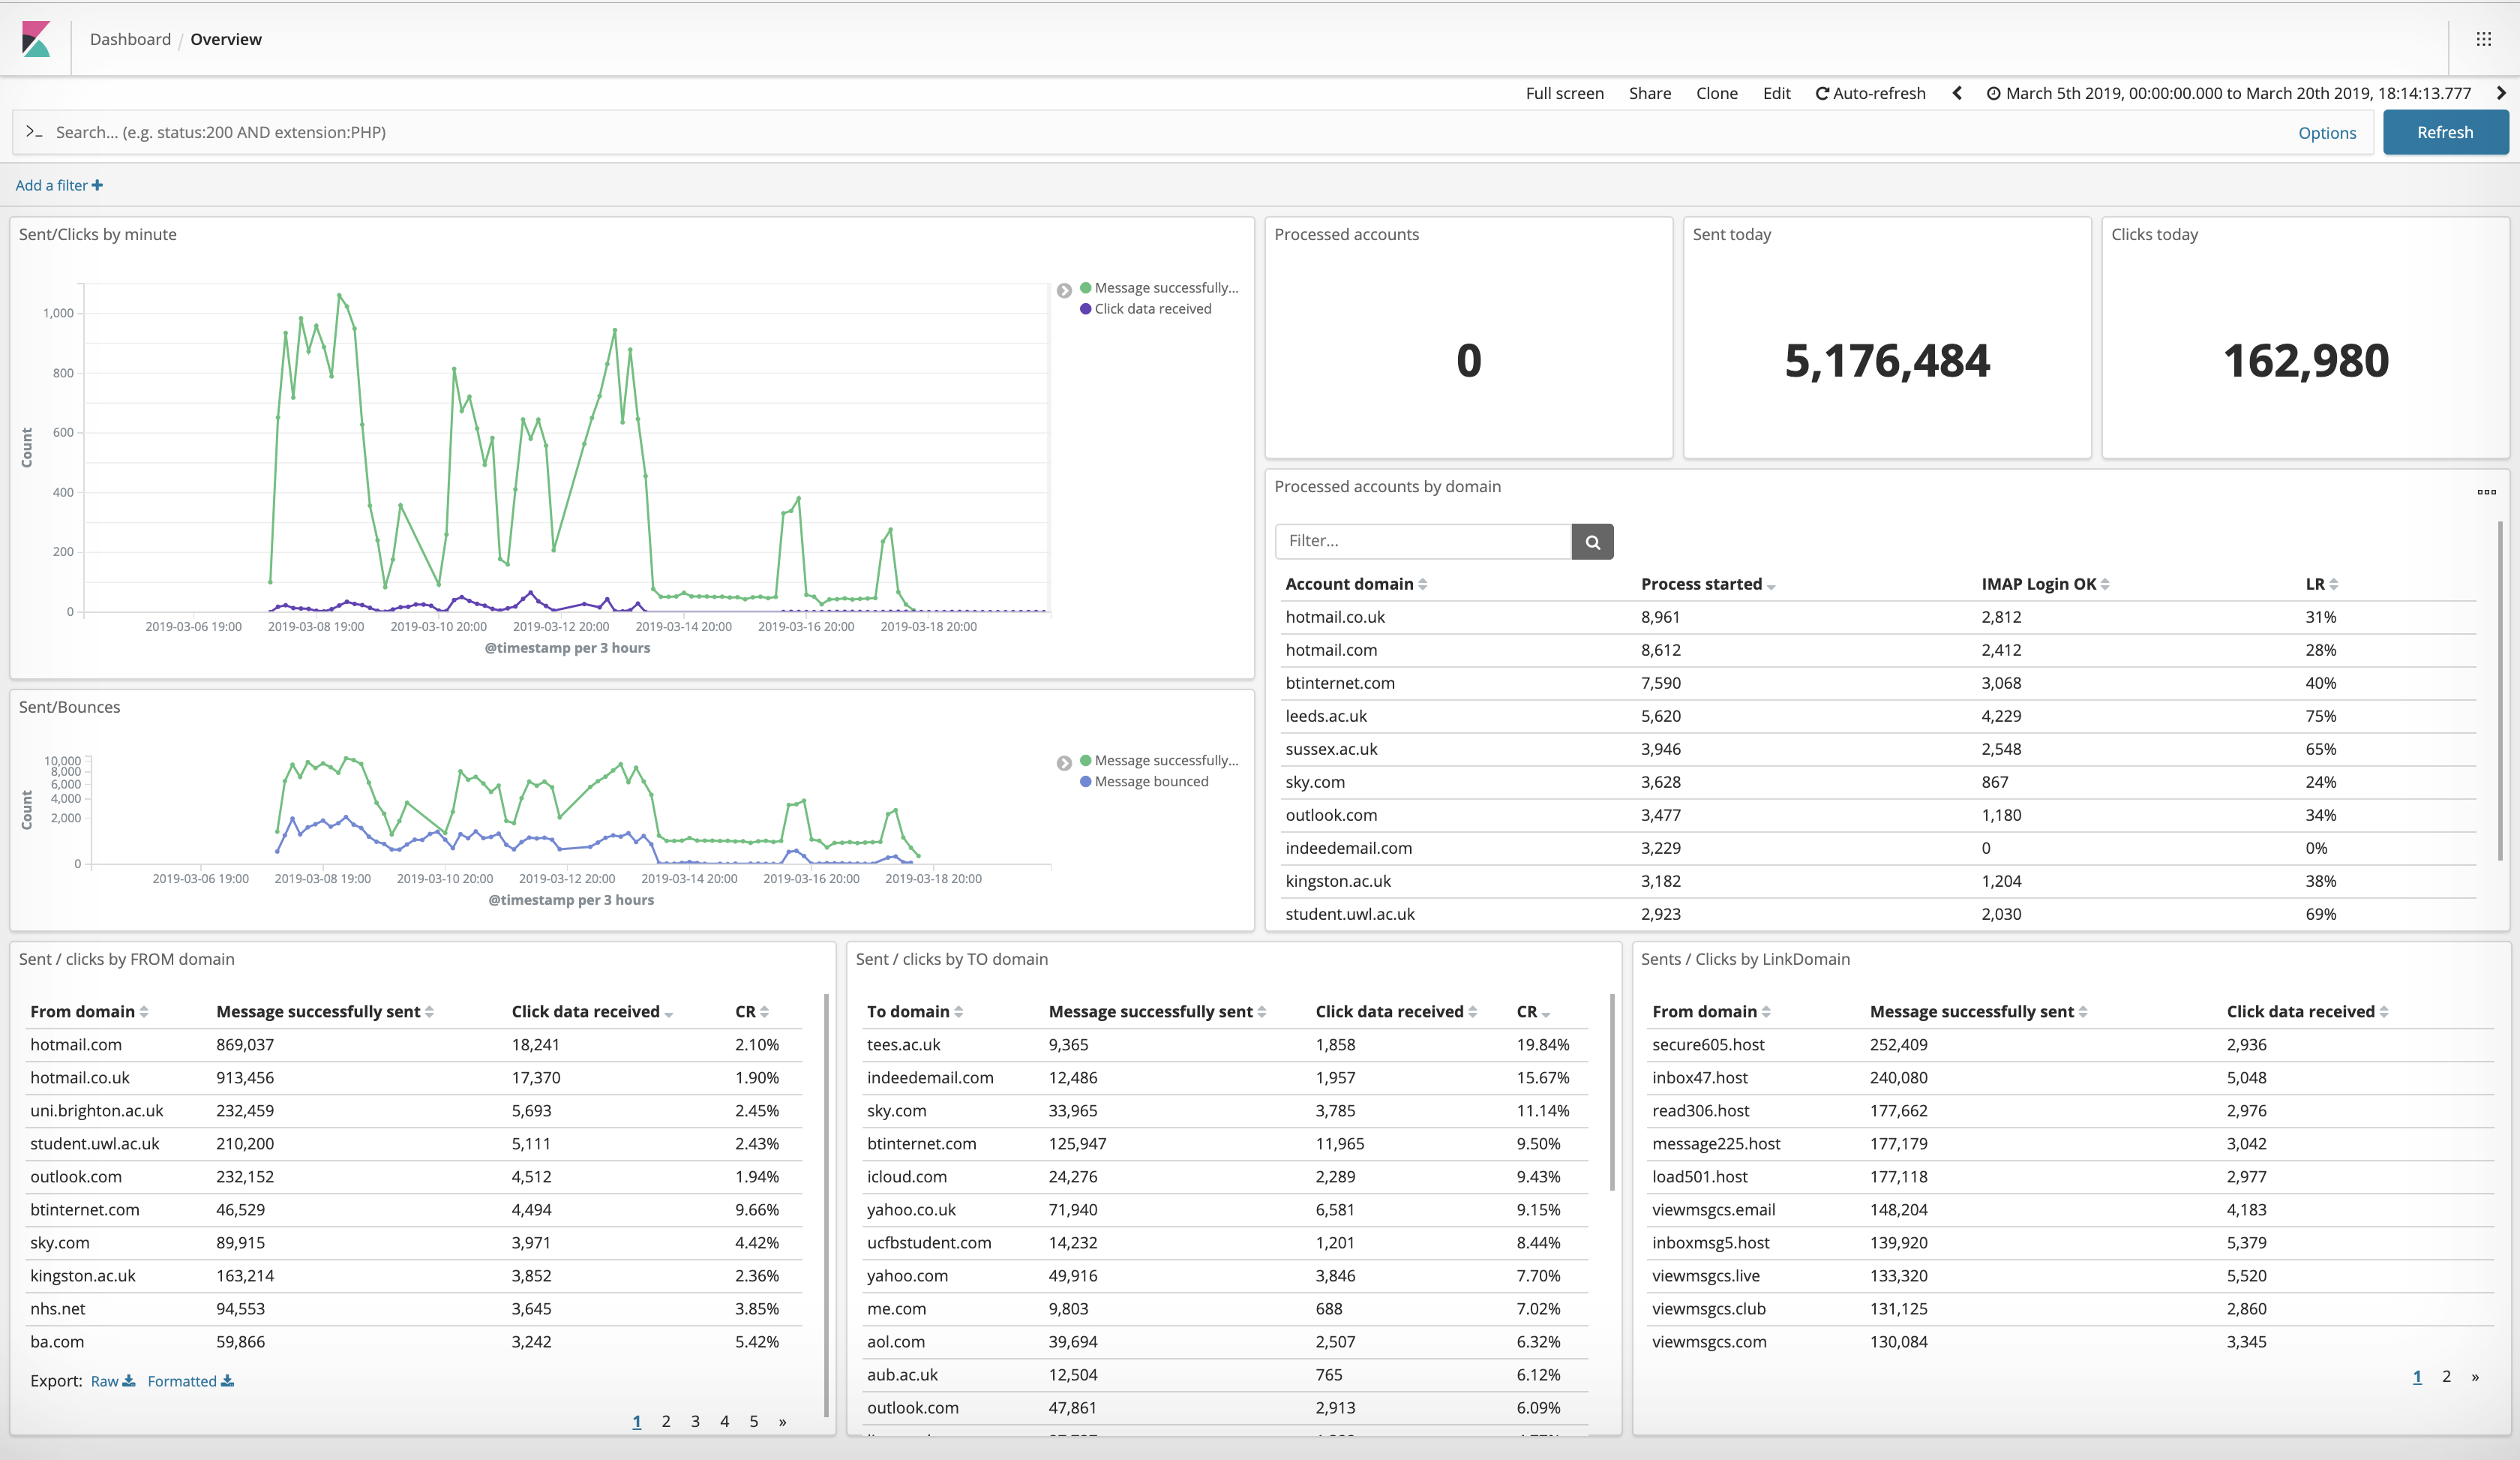Toggle legend on Sent/Clicks by minute chart
The image size is (2520, 1460).
(1064, 290)
